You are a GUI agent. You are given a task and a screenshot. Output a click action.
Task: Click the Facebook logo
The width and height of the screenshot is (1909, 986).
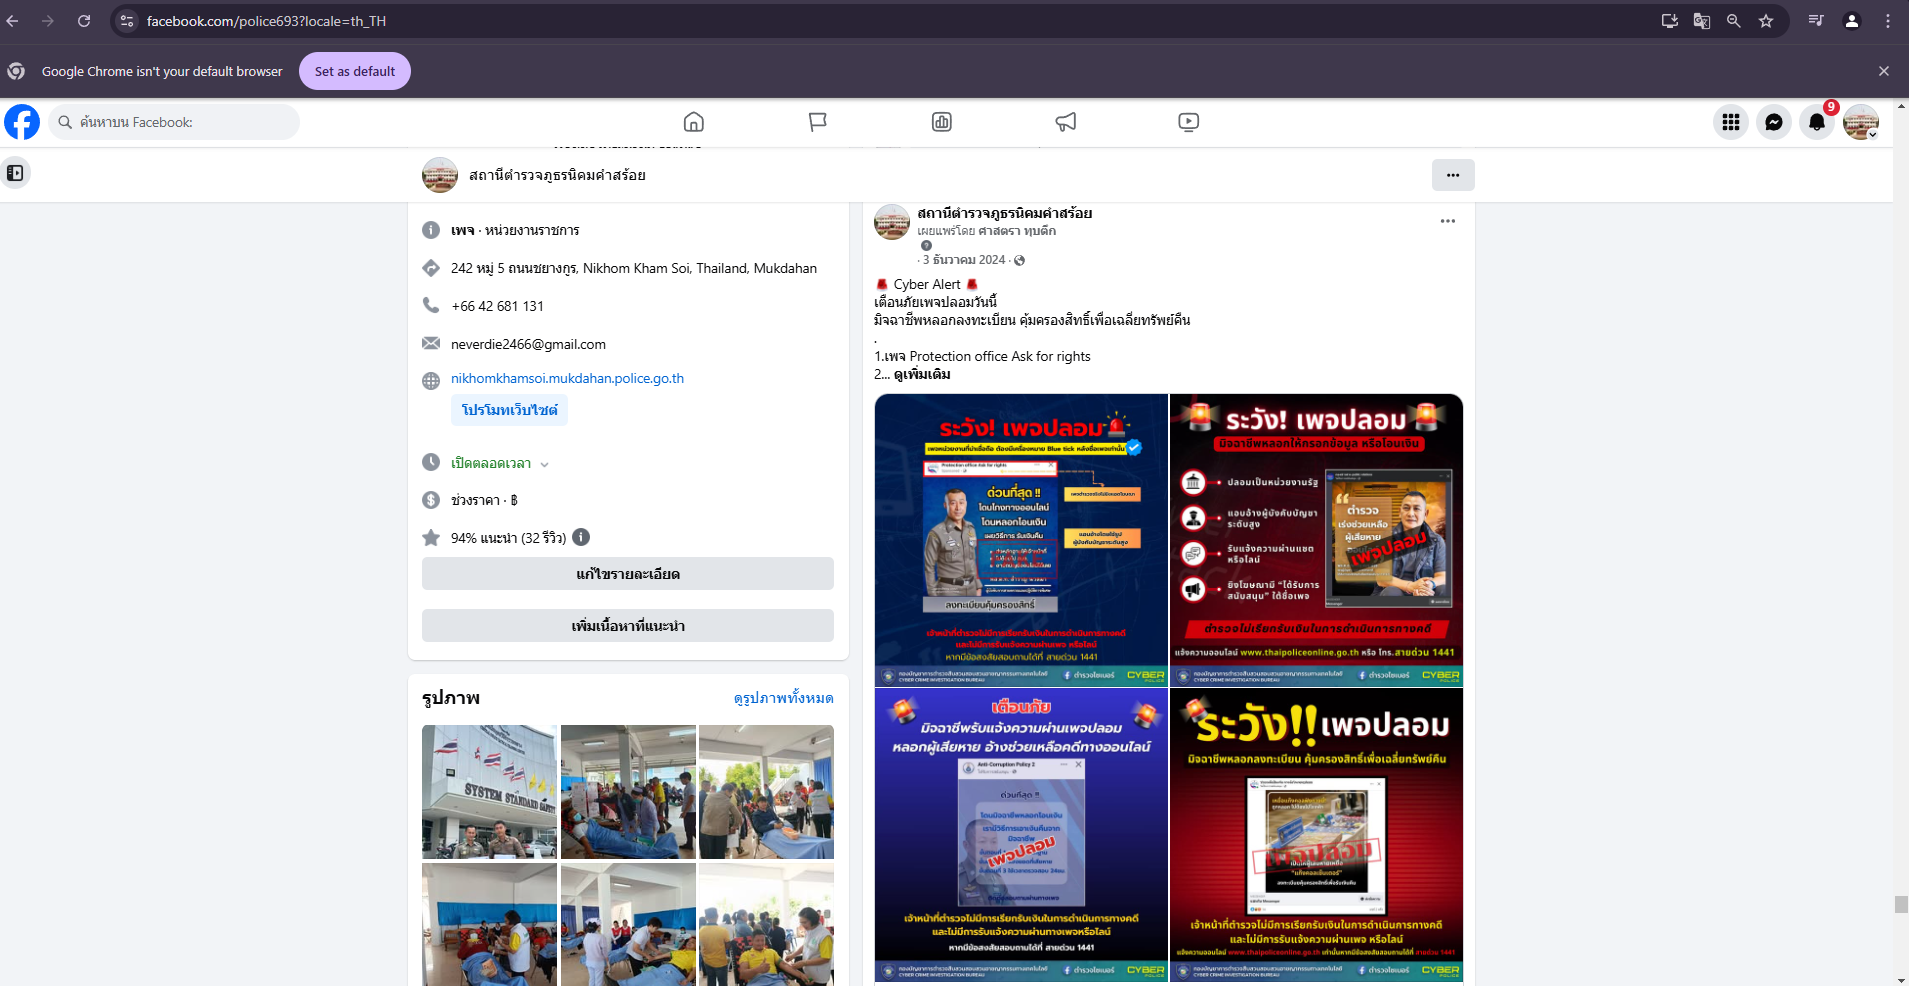pyautogui.click(x=22, y=122)
